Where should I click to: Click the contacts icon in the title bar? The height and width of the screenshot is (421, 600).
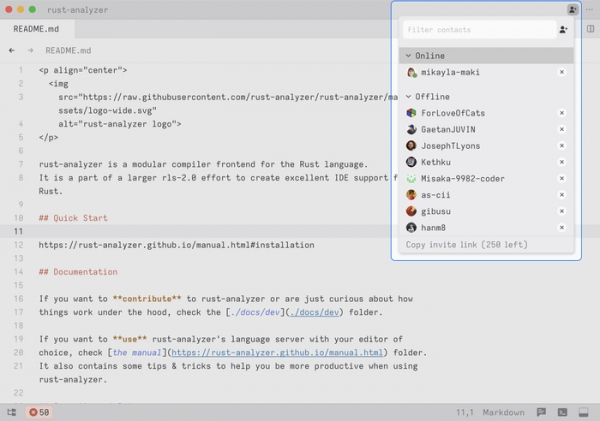(571, 9)
